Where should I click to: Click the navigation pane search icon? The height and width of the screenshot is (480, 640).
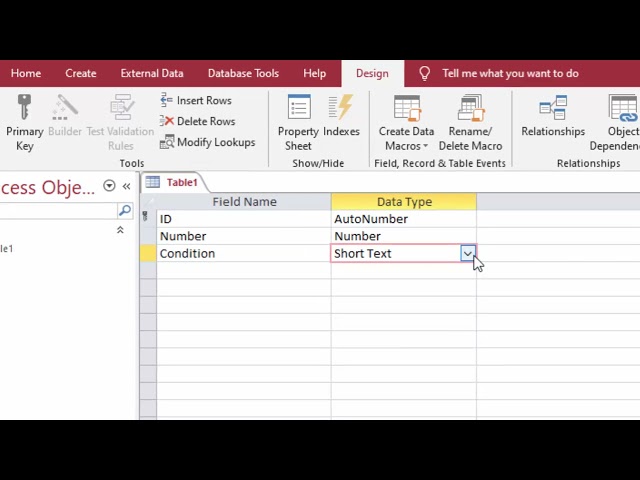tap(124, 211)
